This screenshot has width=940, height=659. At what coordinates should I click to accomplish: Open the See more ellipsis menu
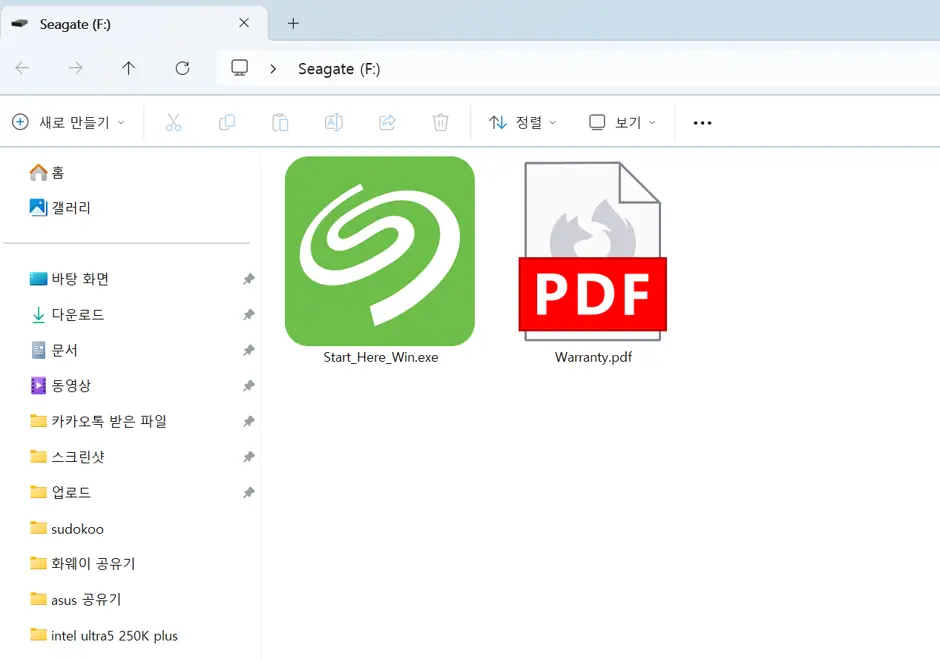click(x=702, y=123)
